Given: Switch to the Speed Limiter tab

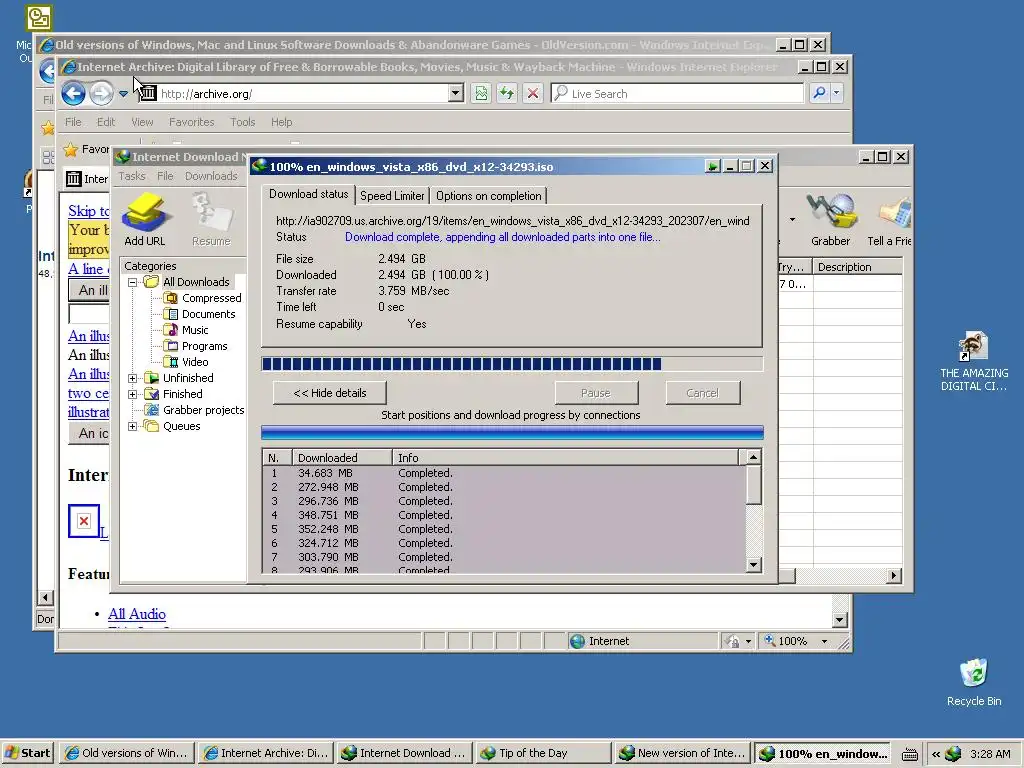Looking at the screenshot, I should 392,196.
